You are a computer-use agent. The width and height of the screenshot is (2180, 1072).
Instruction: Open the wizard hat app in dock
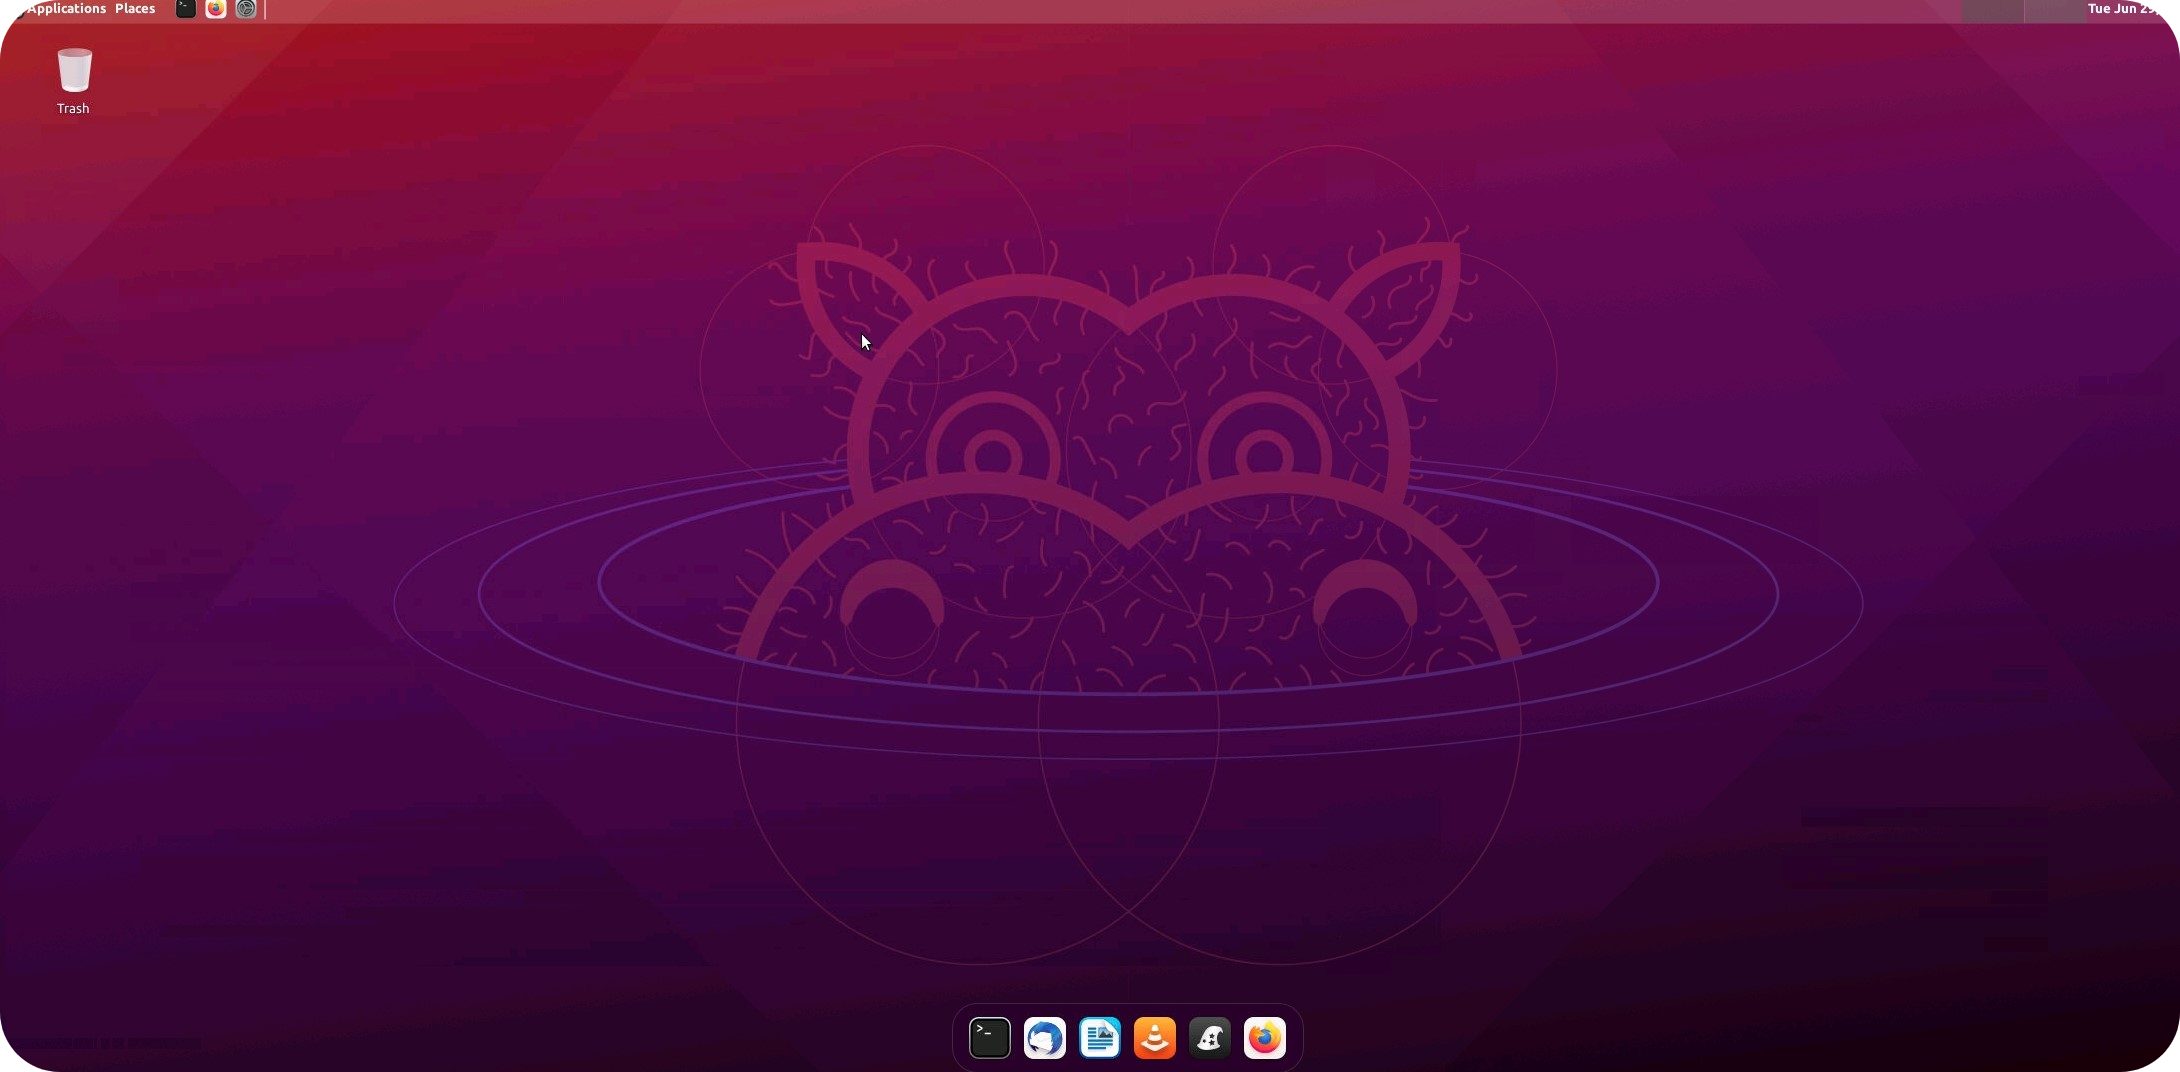pos(1210,1038)
